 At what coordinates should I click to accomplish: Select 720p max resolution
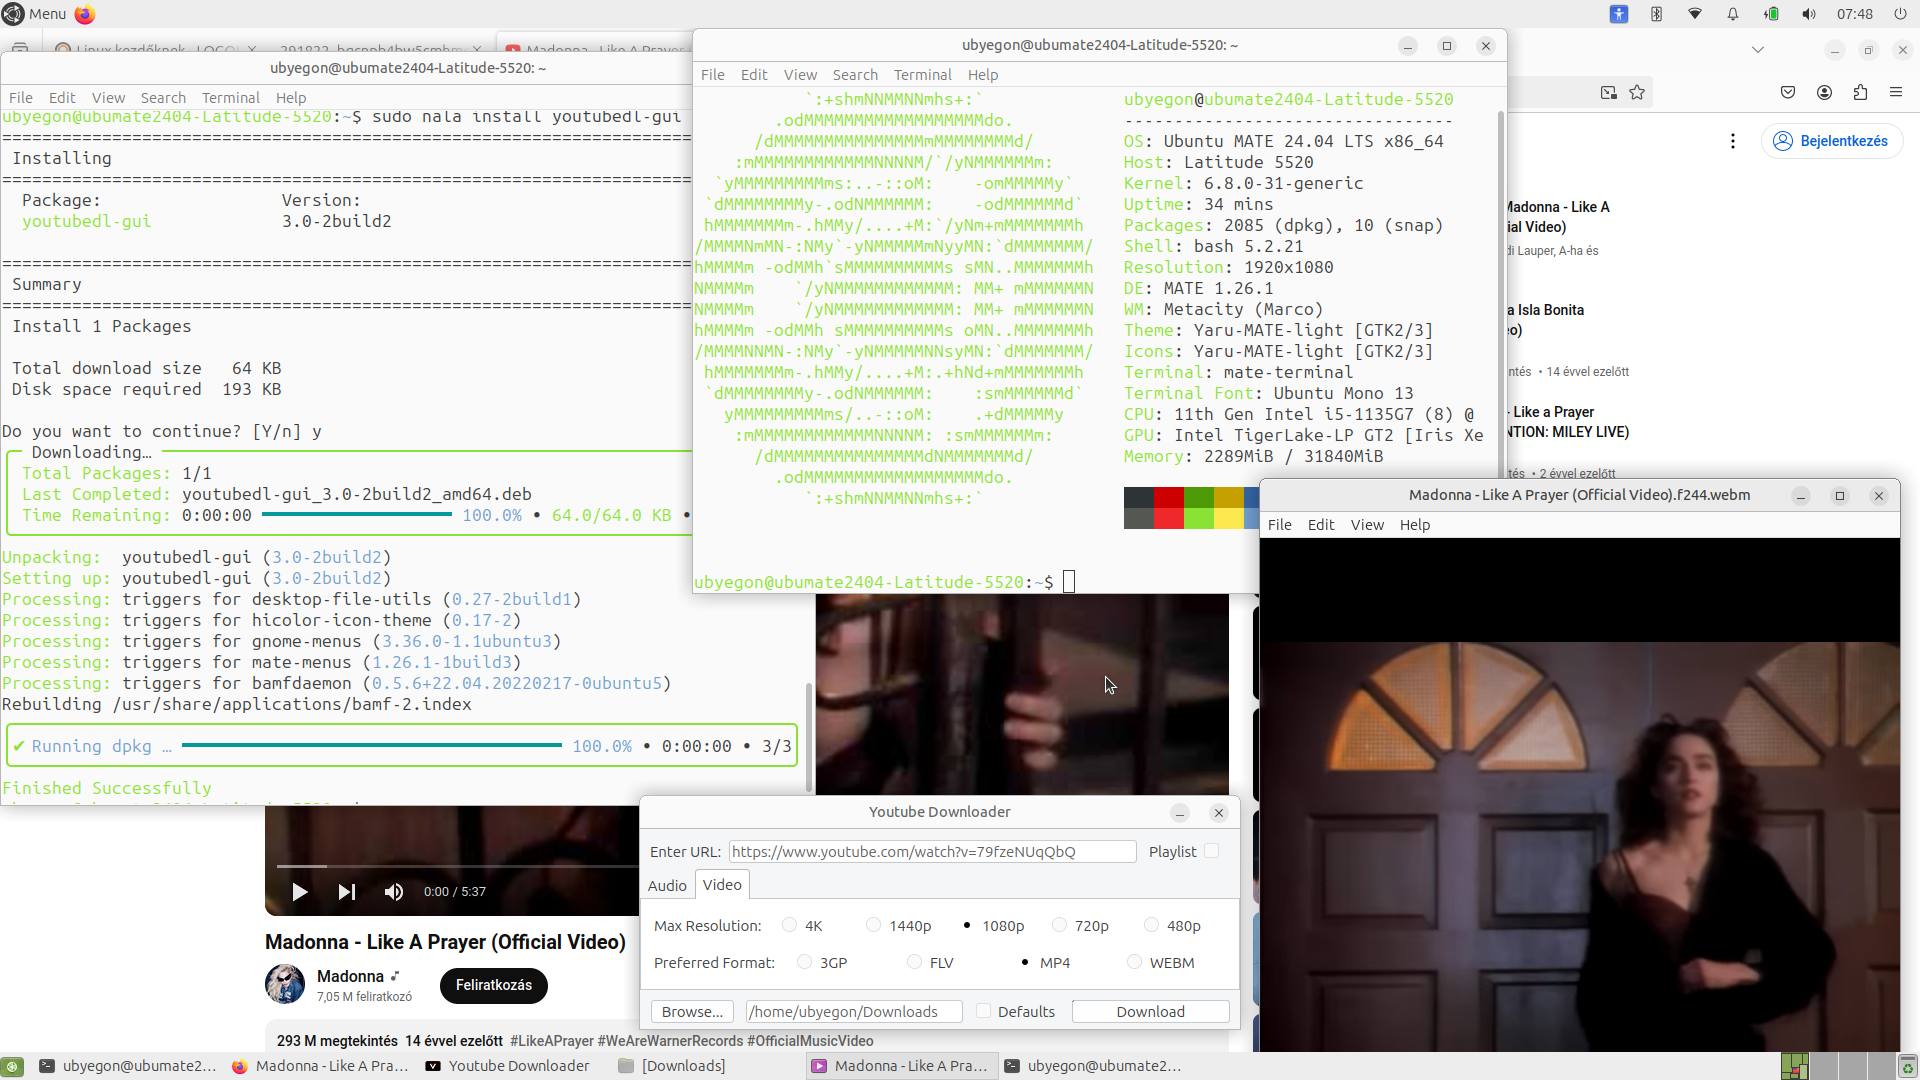pyautogui.click(x=1060, y=925)
